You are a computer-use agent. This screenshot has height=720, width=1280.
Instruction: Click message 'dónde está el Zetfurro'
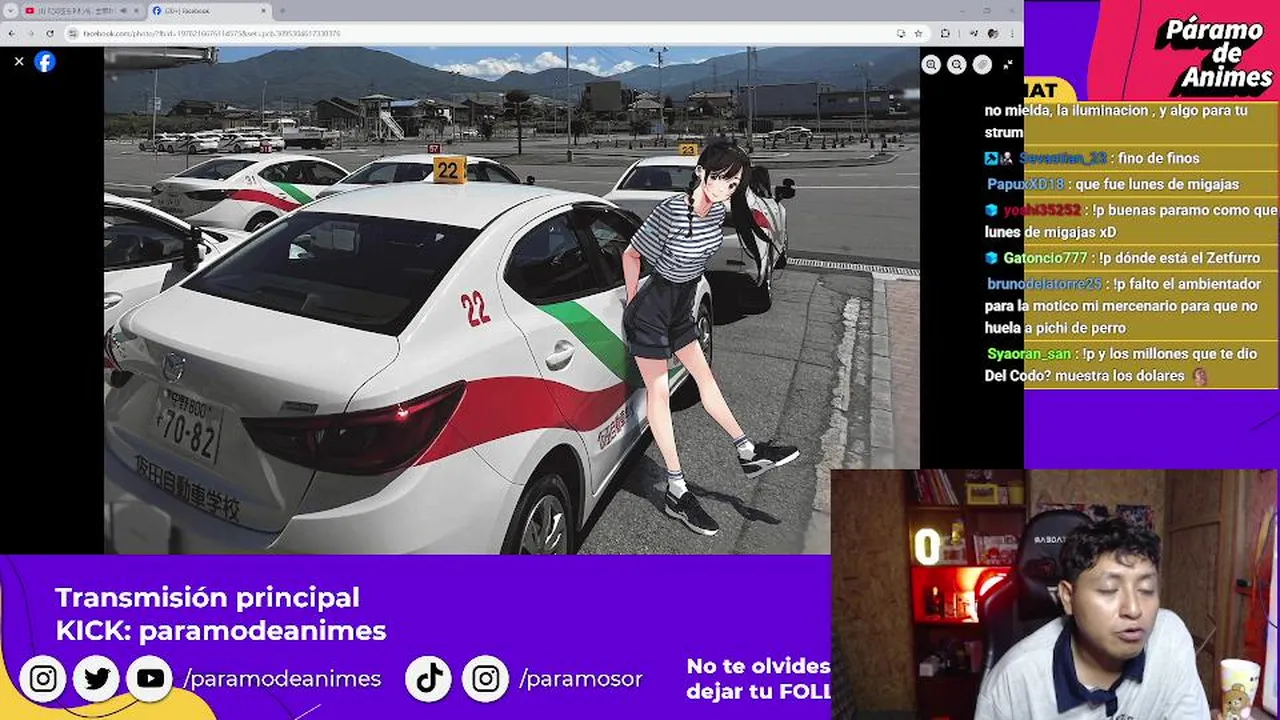pos(1178,258)
